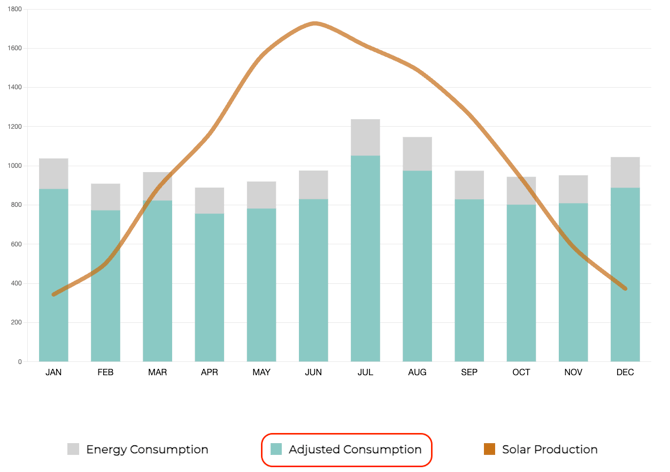Toggle the Solar Production legend item

point(549,450)
